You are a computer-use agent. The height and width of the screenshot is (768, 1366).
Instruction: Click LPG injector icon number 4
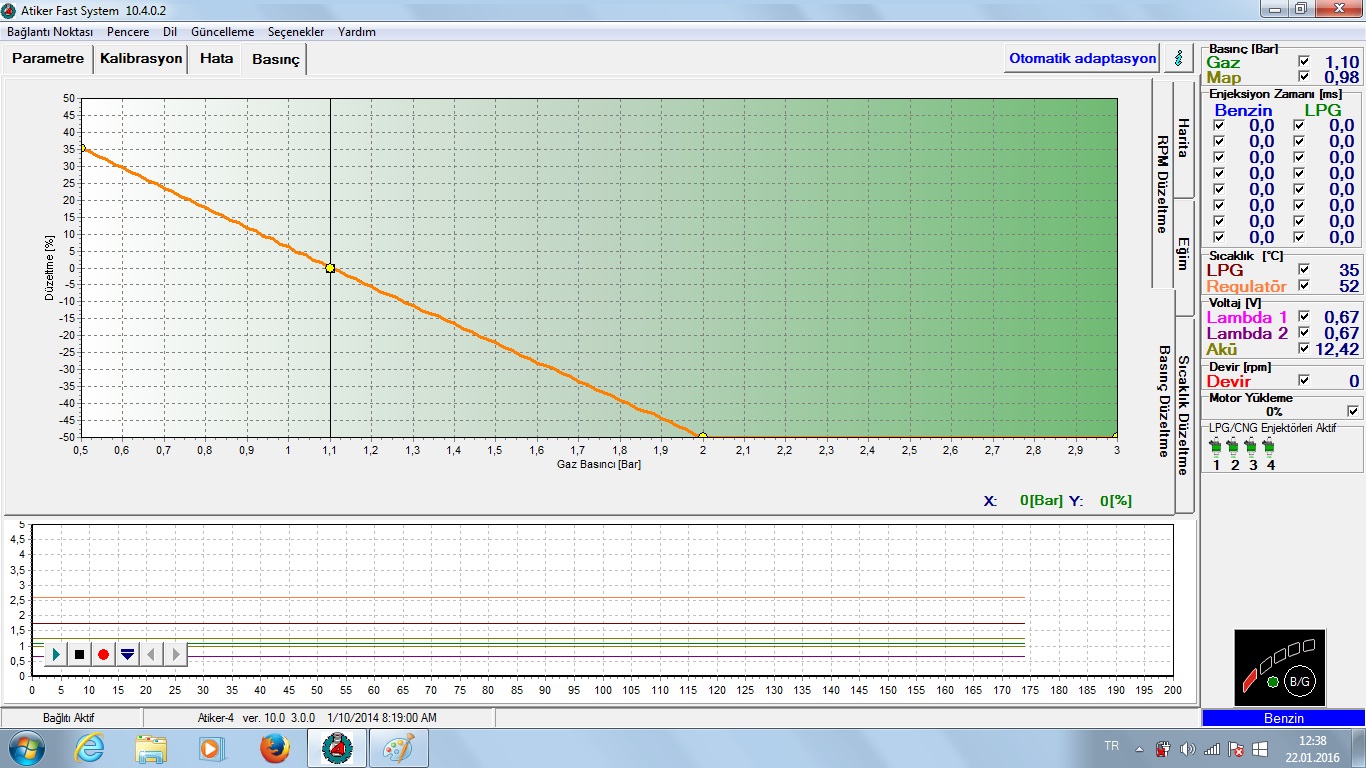(x=1270, y=446)
